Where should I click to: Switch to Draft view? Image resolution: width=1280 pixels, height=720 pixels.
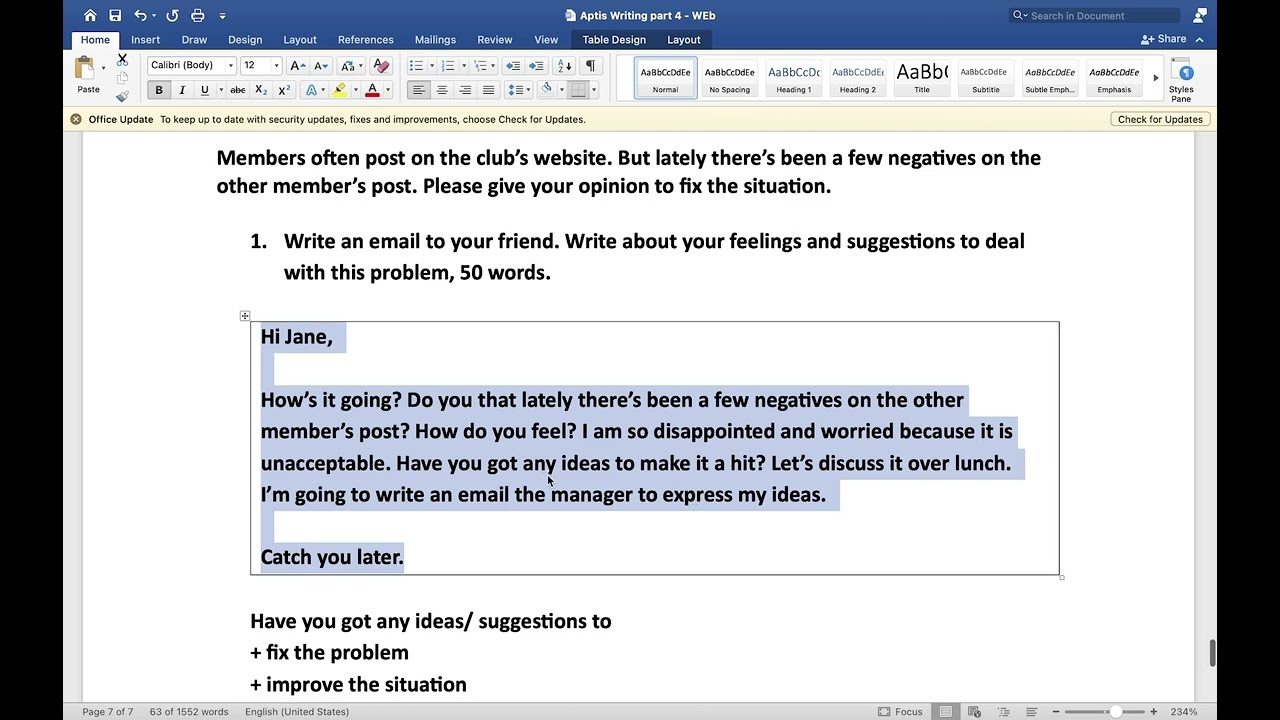pyautogui.click(x=1031, y=712)
